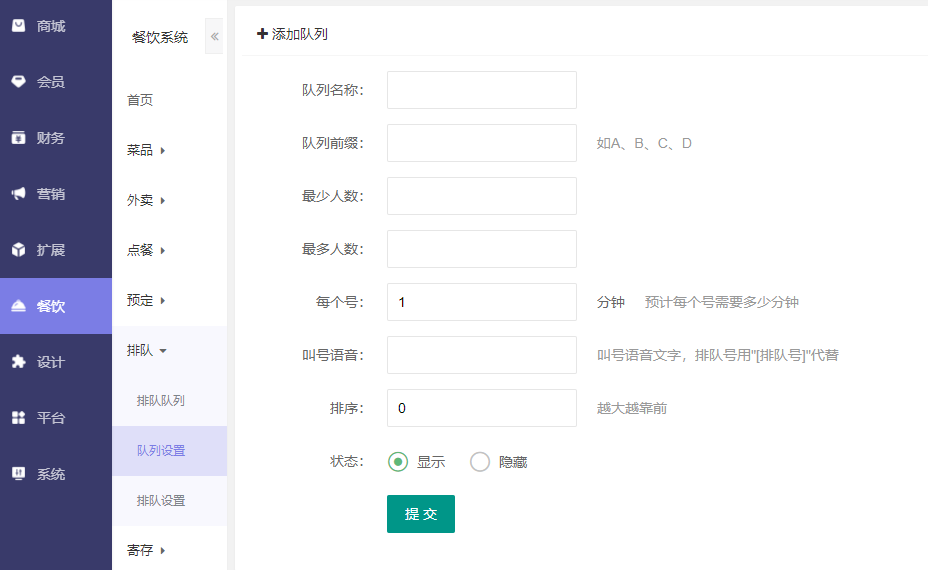Click the 系统 icon in main sidebar
Viewport: 937px width, 570px height.
[x=18, y=474]
